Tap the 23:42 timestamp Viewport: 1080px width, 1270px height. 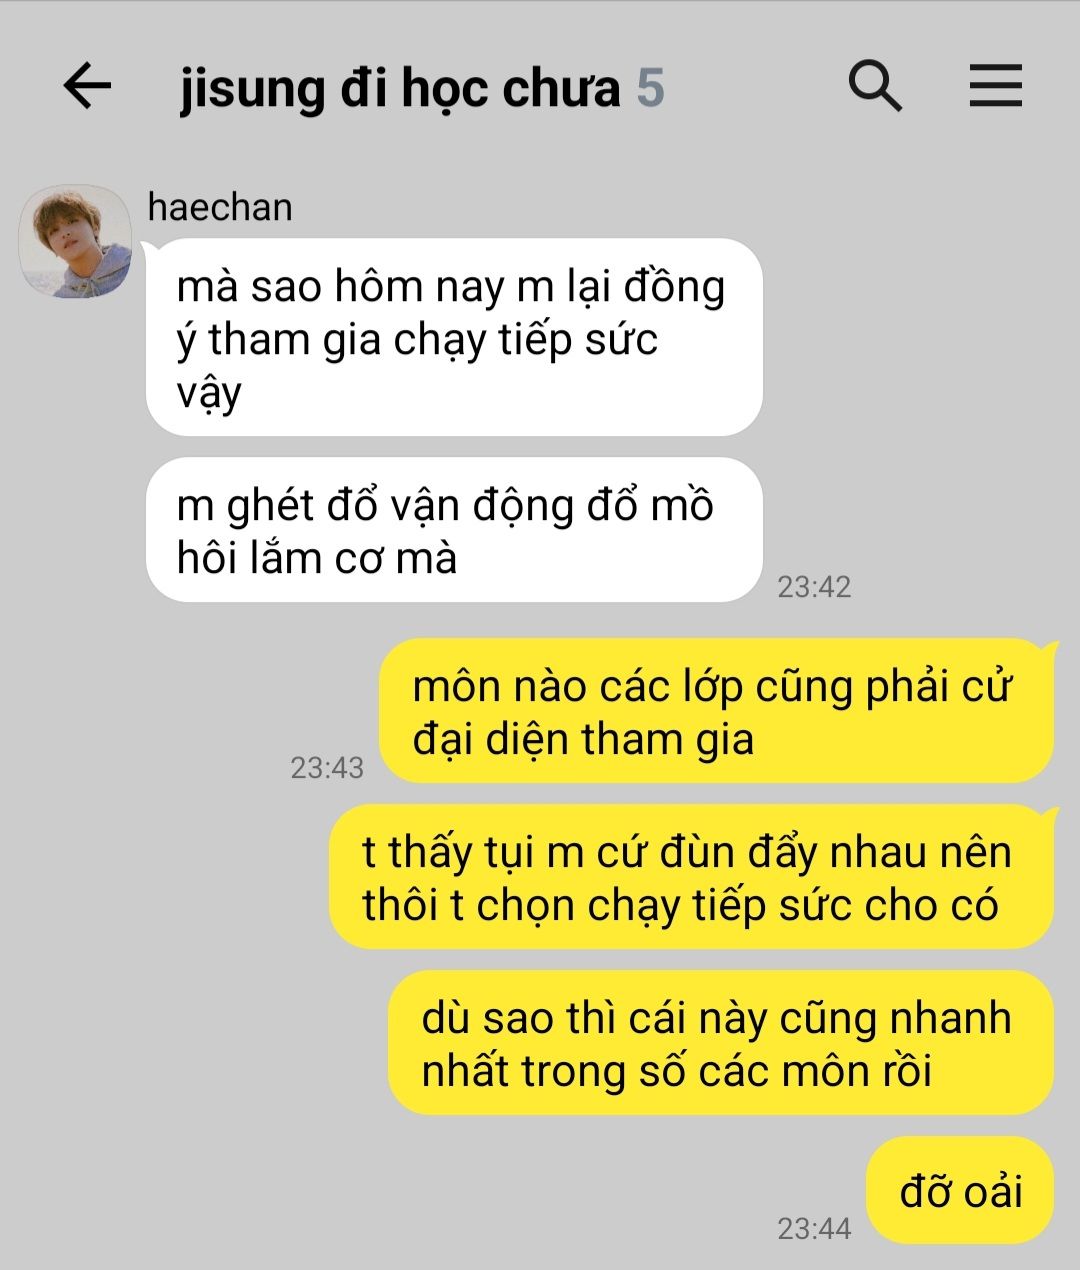pos(814,587)
